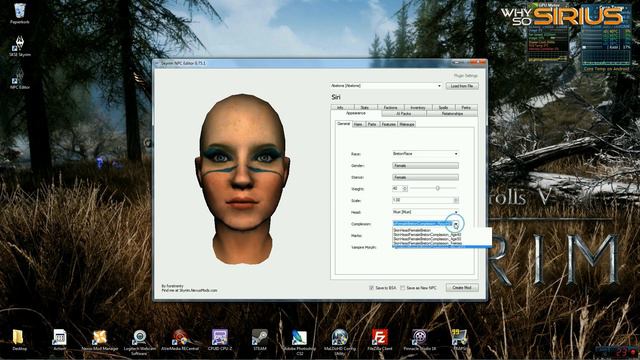Open the Config Utility desktop icon
Viewport: 640px width, 360px height.
point(340,342)
